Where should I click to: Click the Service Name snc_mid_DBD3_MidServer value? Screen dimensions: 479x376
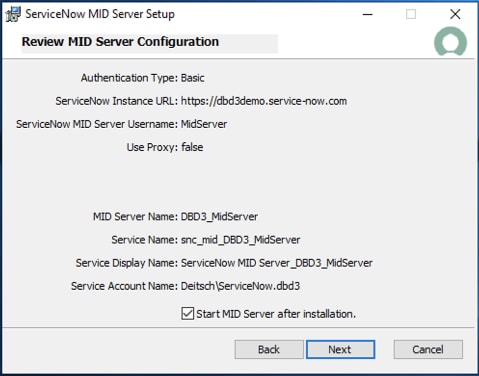[x=241, y=240]
